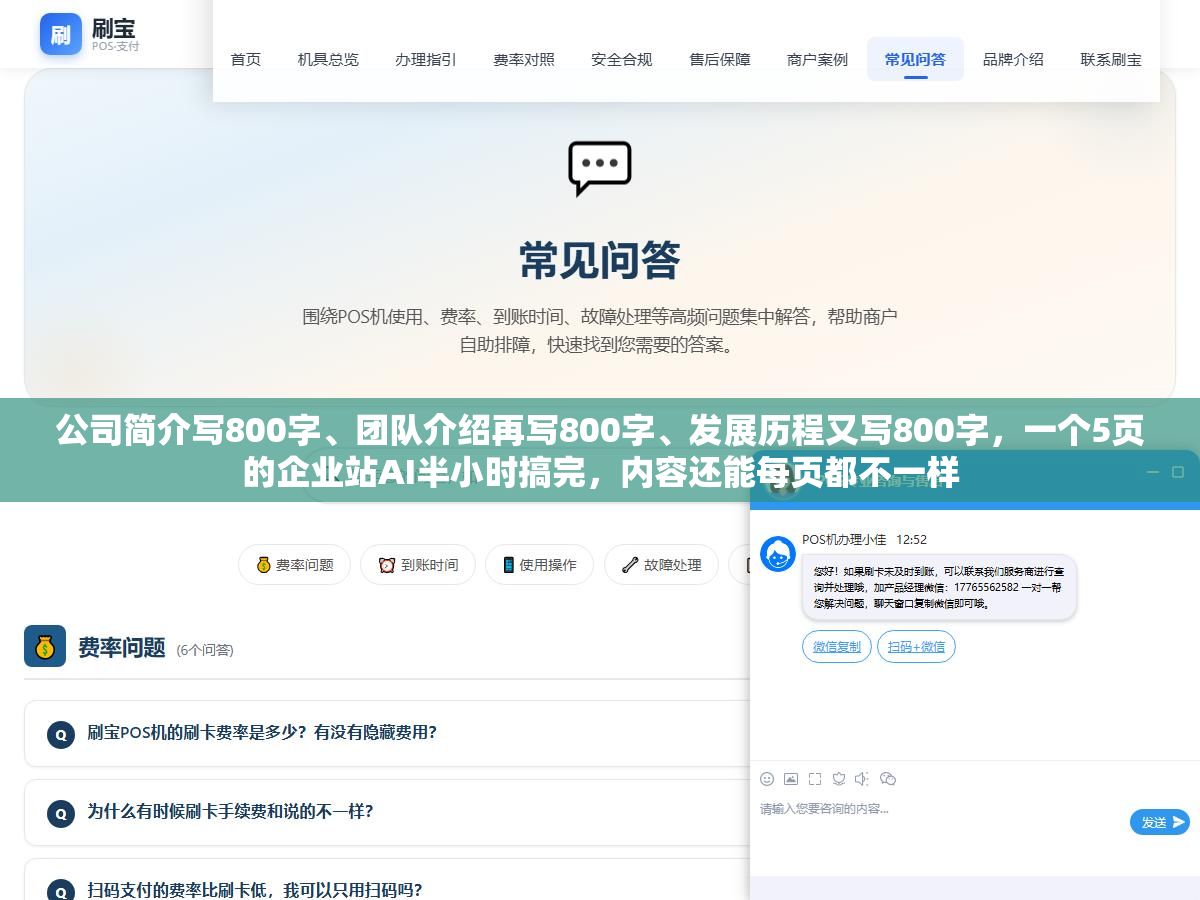Filter by 使用操作 category chip
The width and height of the screenshot is (1200, 900).
pos(539,565)
